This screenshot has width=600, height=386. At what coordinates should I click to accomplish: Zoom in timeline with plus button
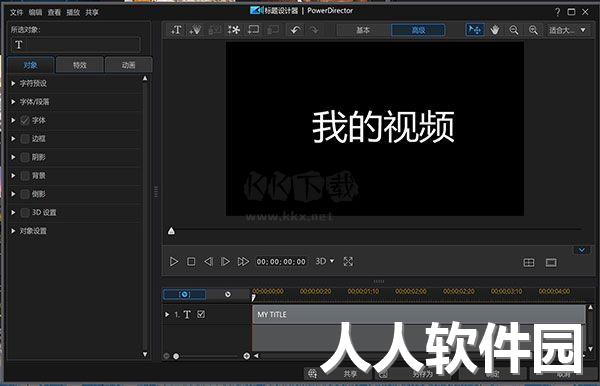(x=247, y=356)
